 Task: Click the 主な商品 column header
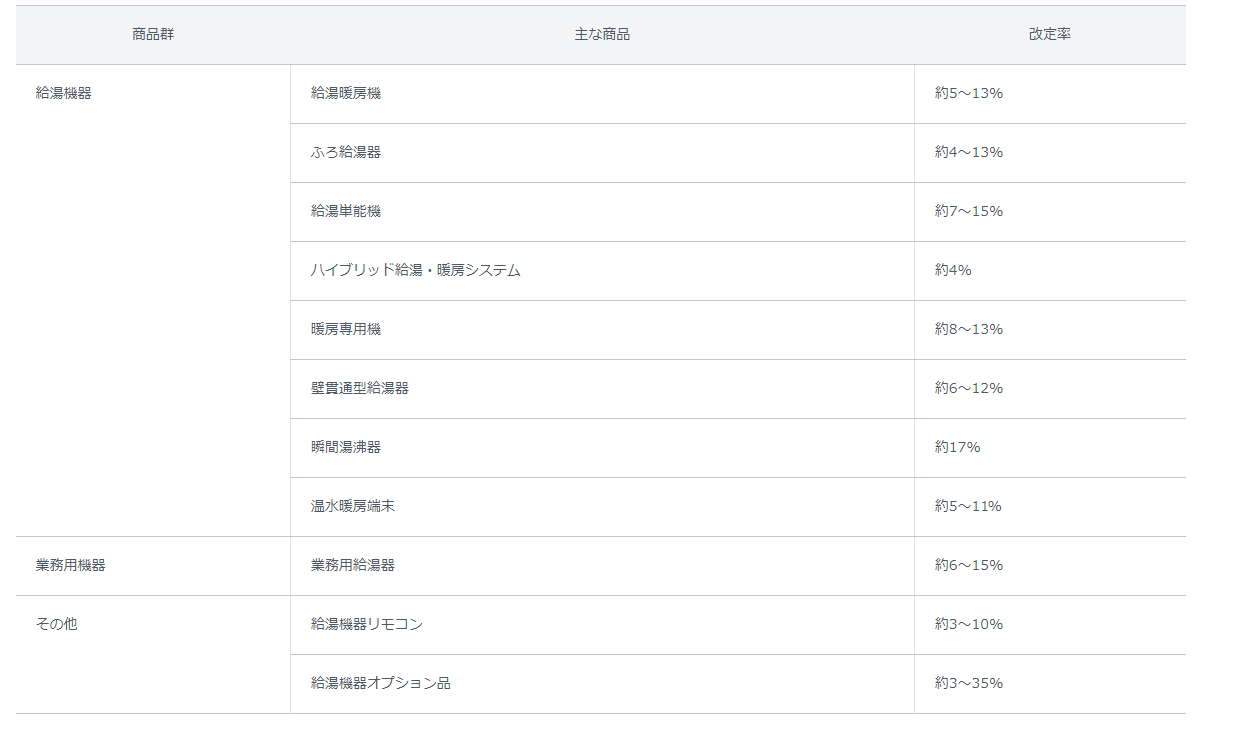[602, 34]
